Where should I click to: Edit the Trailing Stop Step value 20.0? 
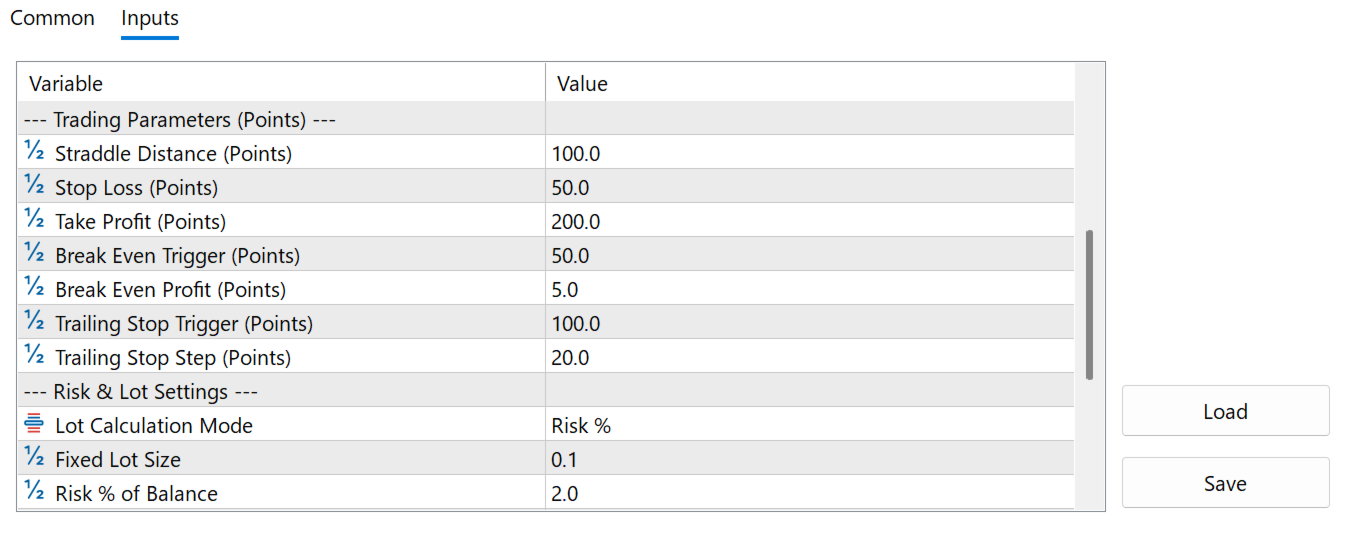pyautogui.click(x=808, y=358)
